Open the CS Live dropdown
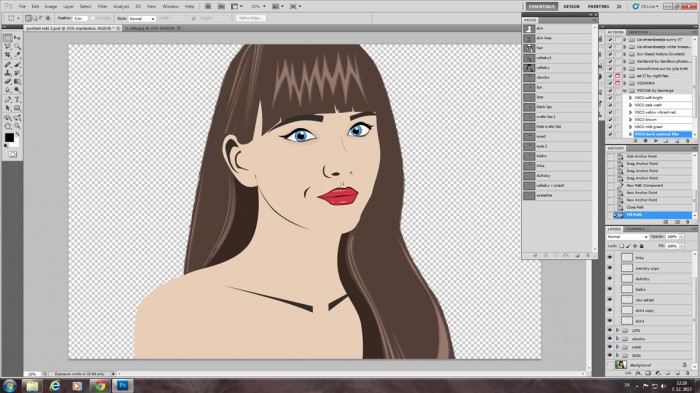The width and height of the screenshot is (700, 393). click(x=646, y=6)
